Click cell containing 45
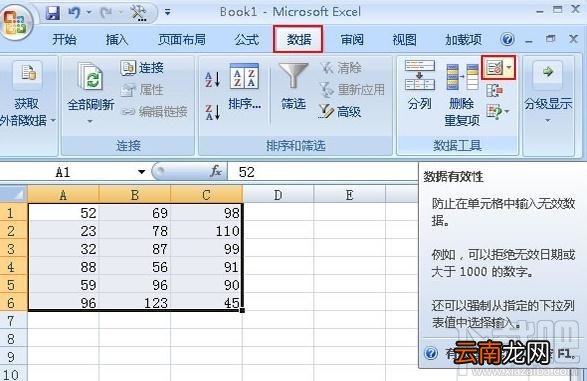Viewport: 587px width, 381px height. (207, 302)
